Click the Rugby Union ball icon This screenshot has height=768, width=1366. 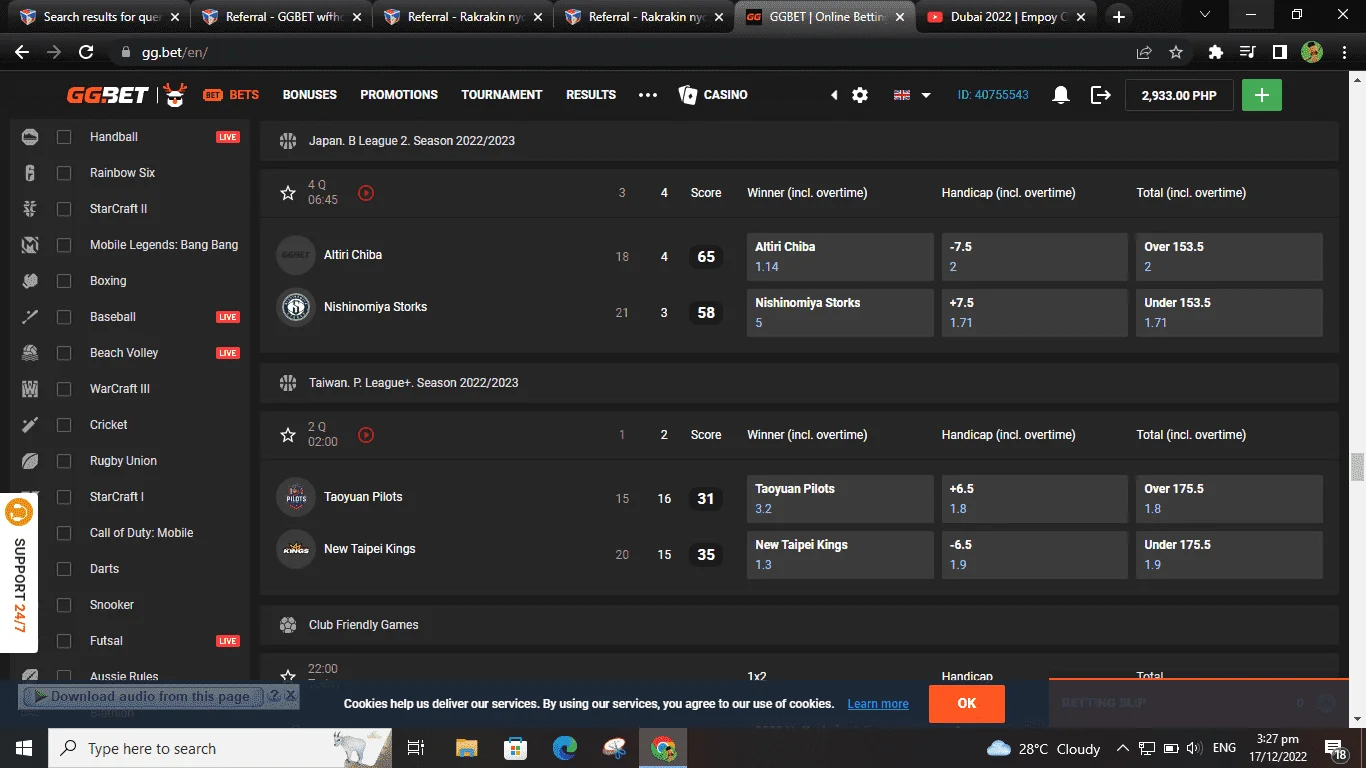[x=30, y=461]
